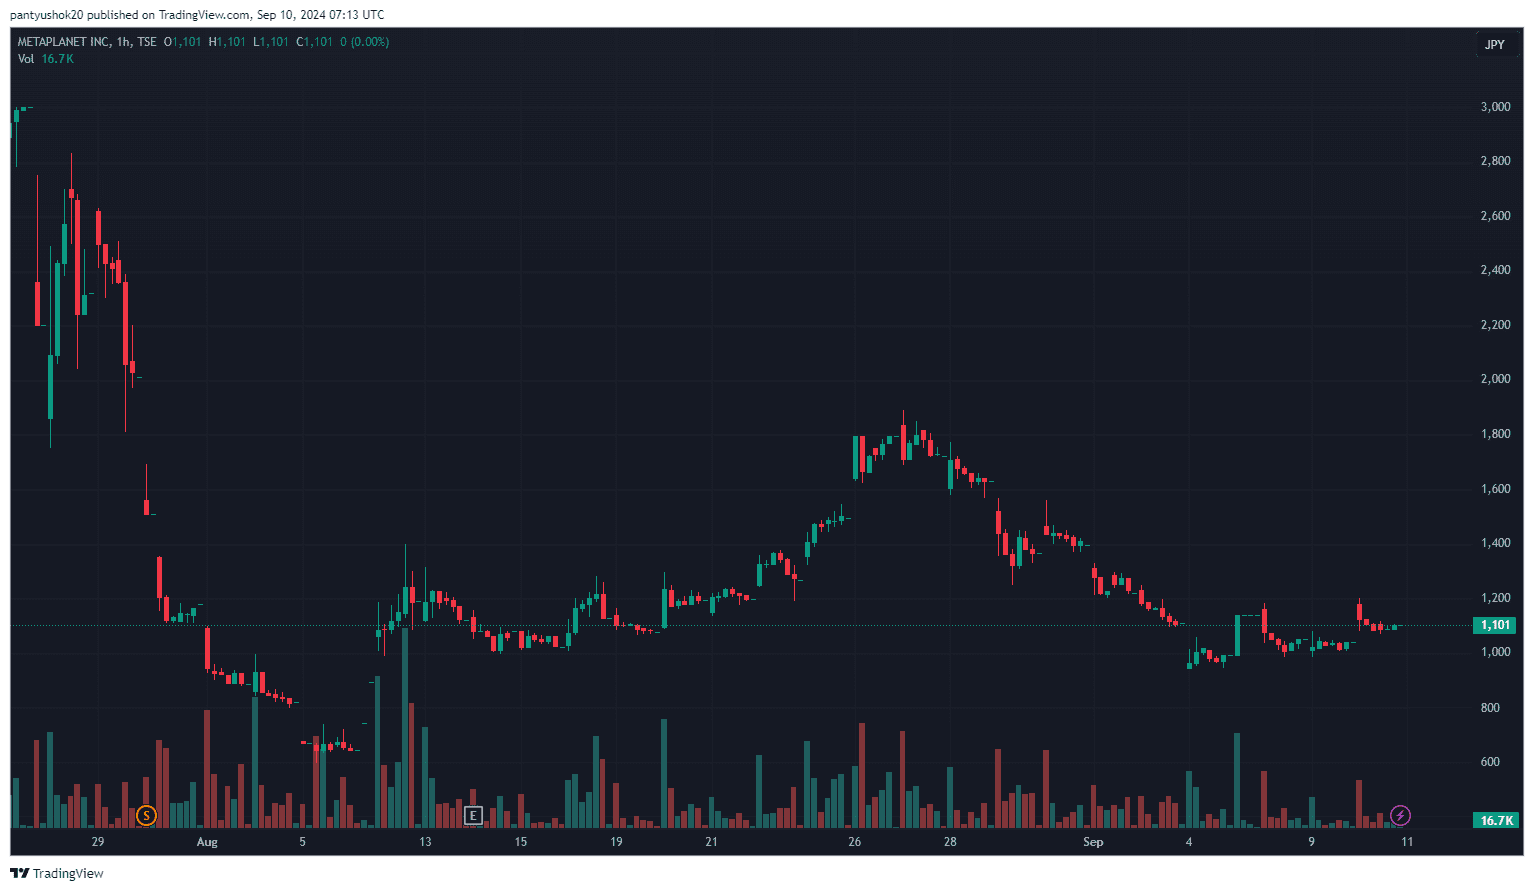The width and height of the screenshot is (1534, 891).
Task: Click the 2,200 price axis label
Action: [1495, 325]
